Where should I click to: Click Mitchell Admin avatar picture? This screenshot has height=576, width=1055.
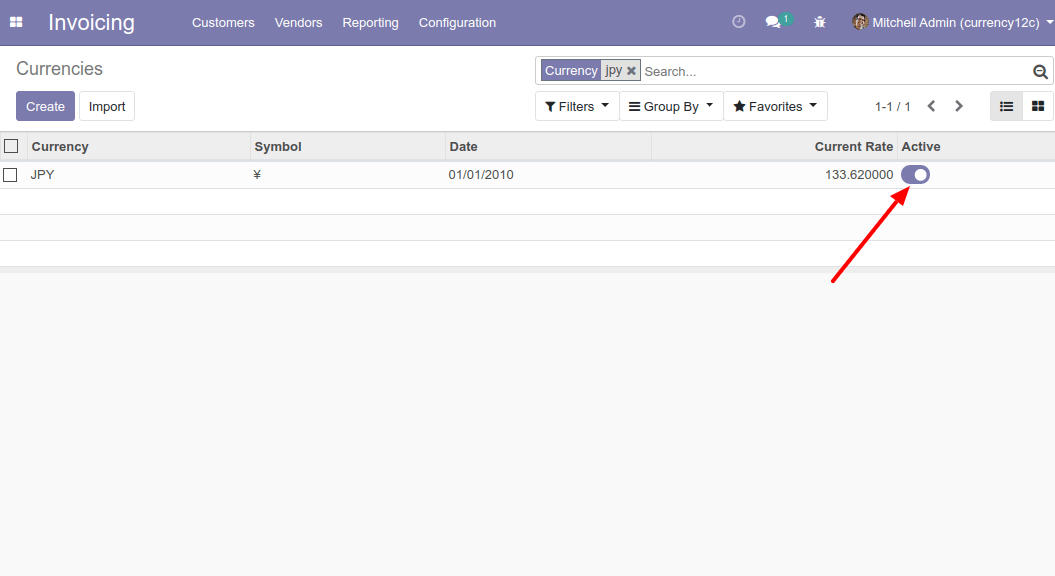[859, 22]
